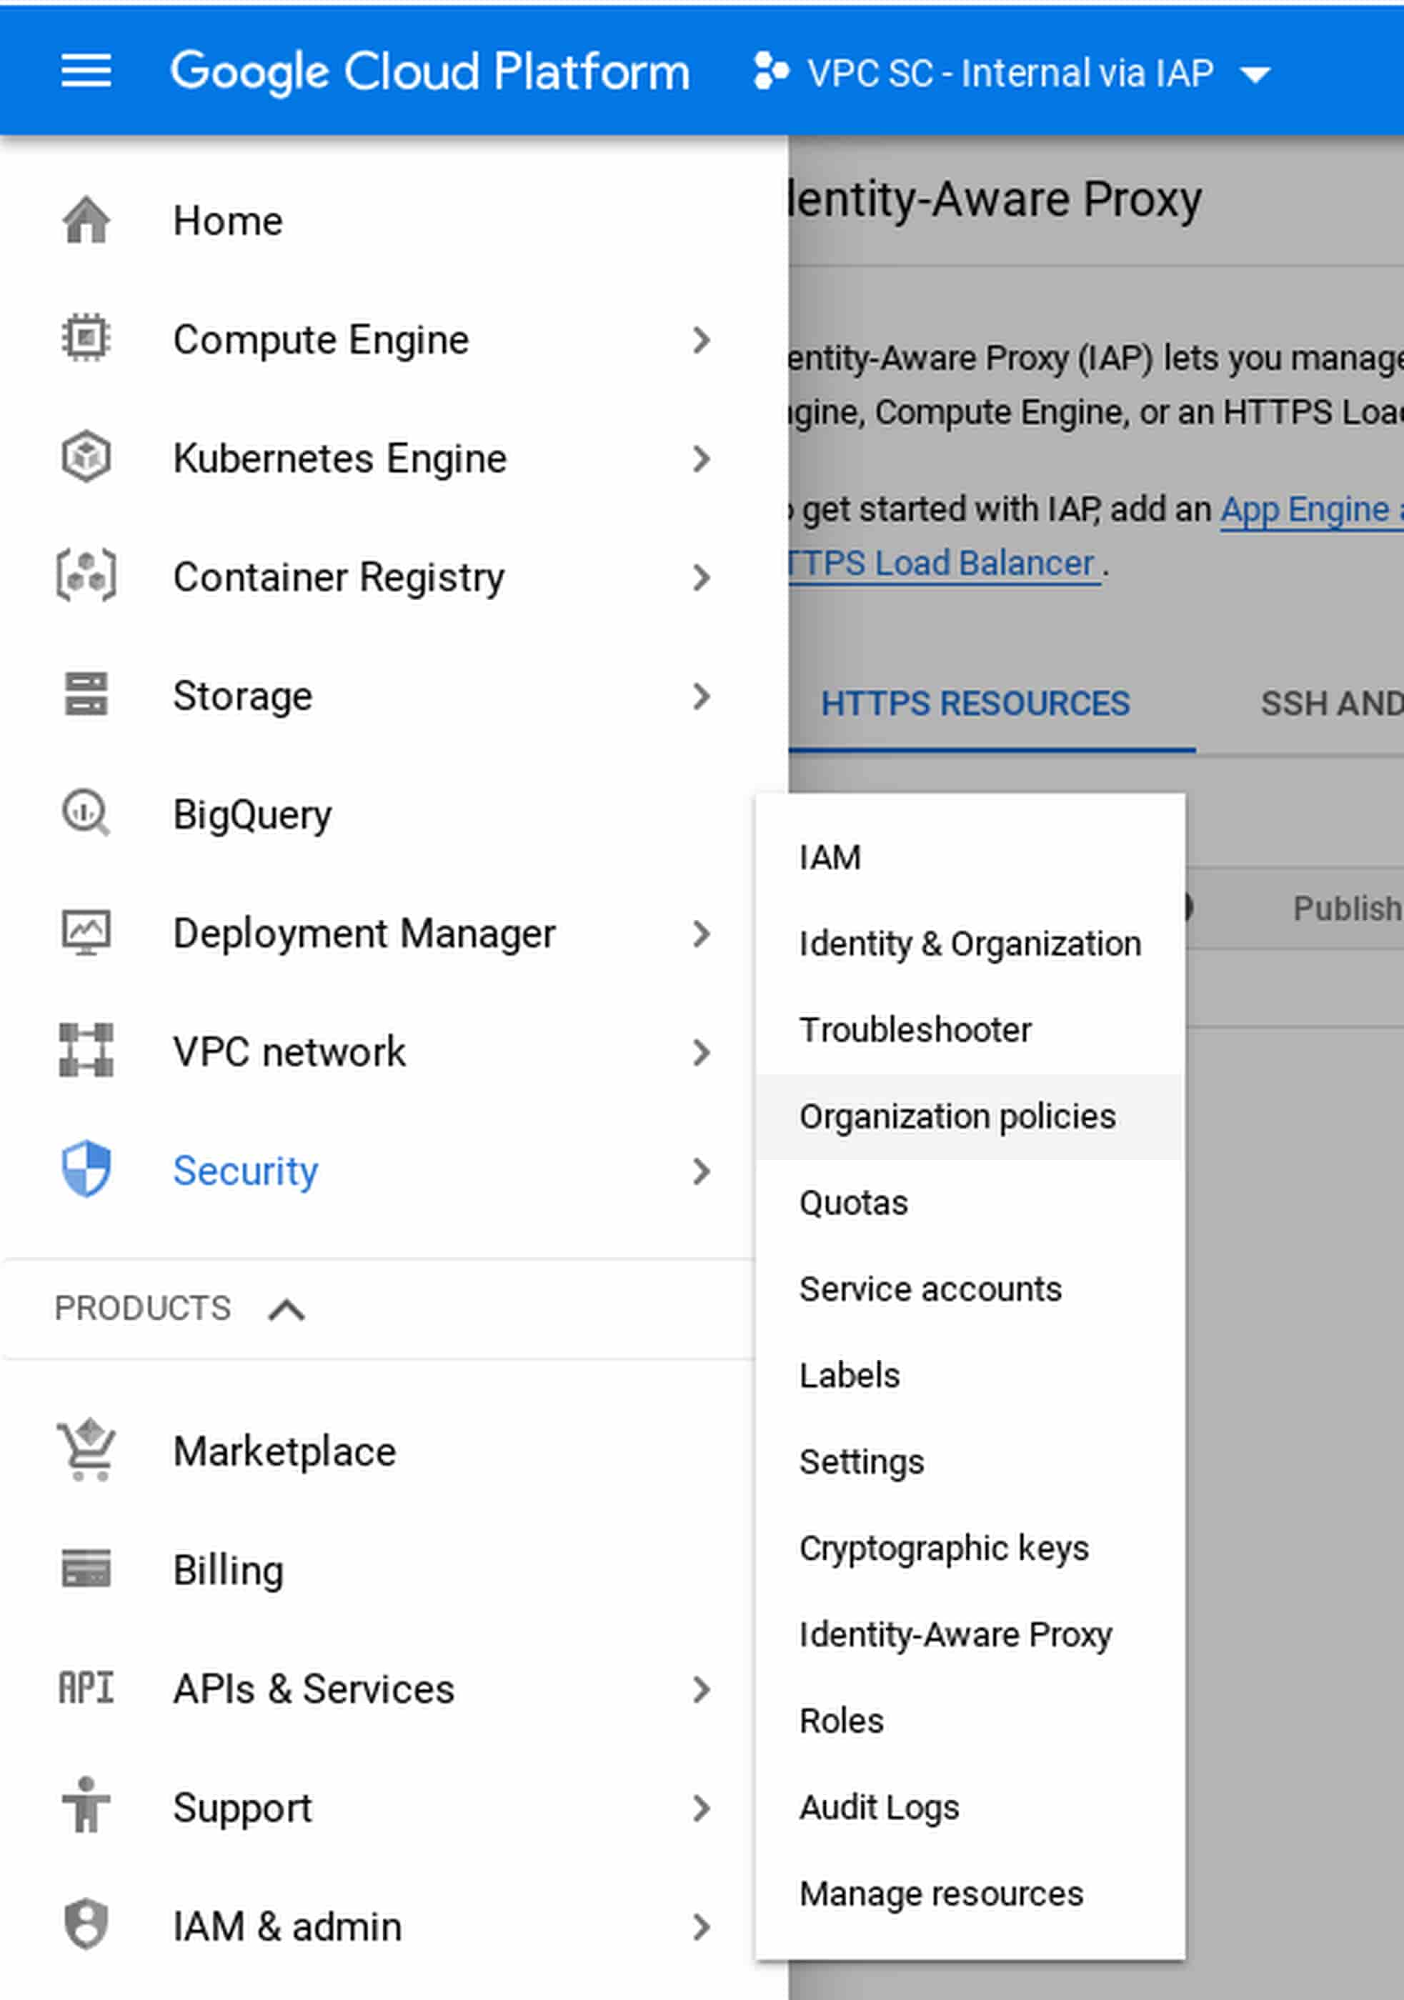Screen dimensions: 1404x2000
Task: Expand Deployment Manager submenu chevron
Action: tap(702, 934)
